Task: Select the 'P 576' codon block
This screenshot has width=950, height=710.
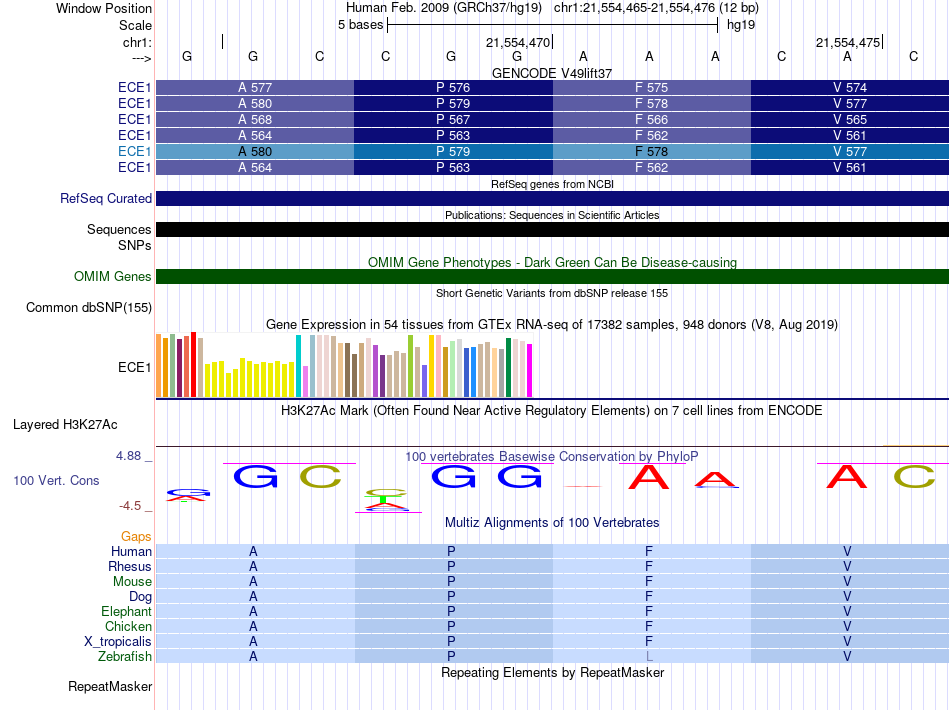Action: [453, 87]
